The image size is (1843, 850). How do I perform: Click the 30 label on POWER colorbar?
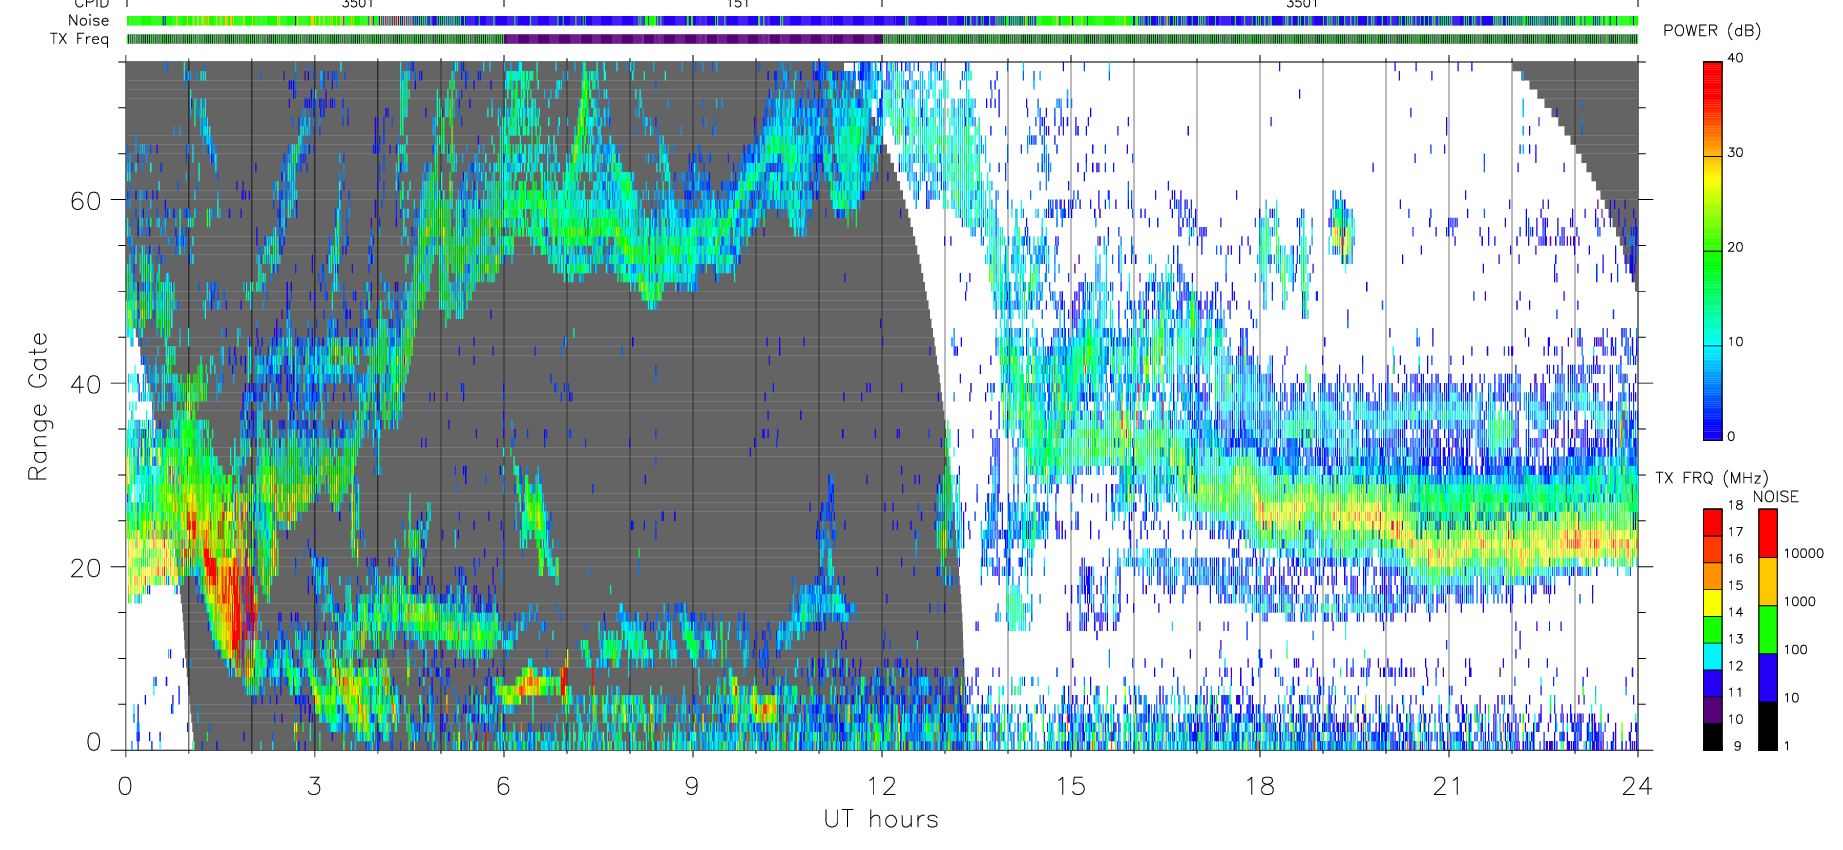point(1735,153)
